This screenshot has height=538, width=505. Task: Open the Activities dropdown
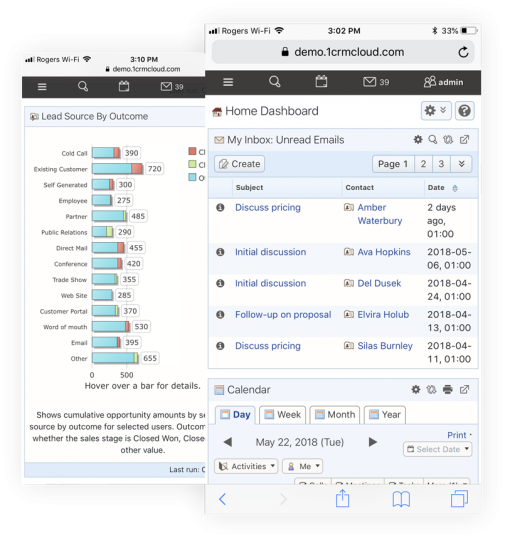(246, 466)
